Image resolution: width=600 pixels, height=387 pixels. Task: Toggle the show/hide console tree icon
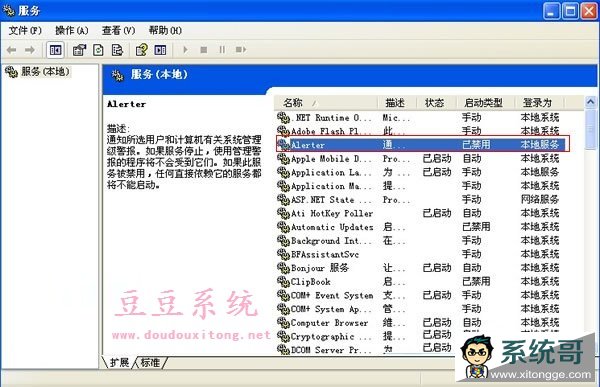[x=55, y=50]
